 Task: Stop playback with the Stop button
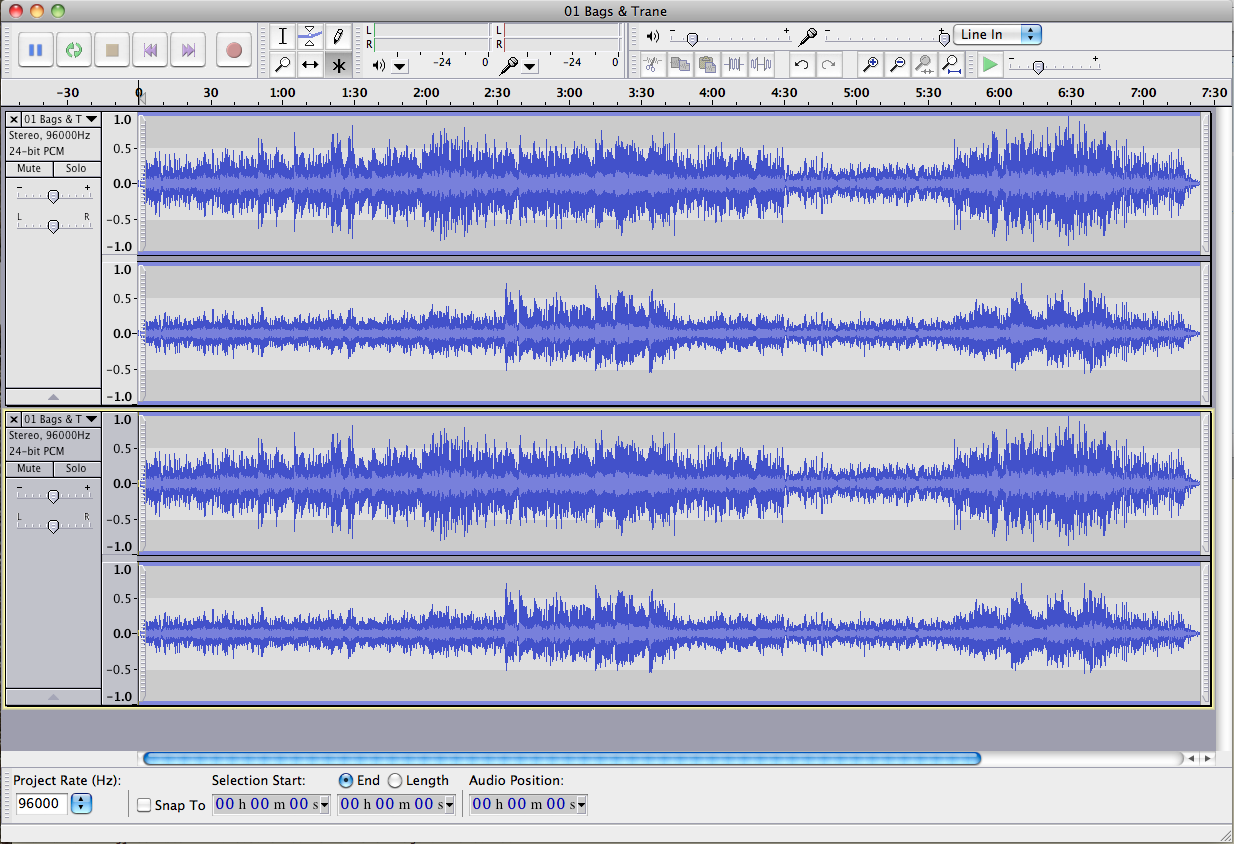point(112,49)
